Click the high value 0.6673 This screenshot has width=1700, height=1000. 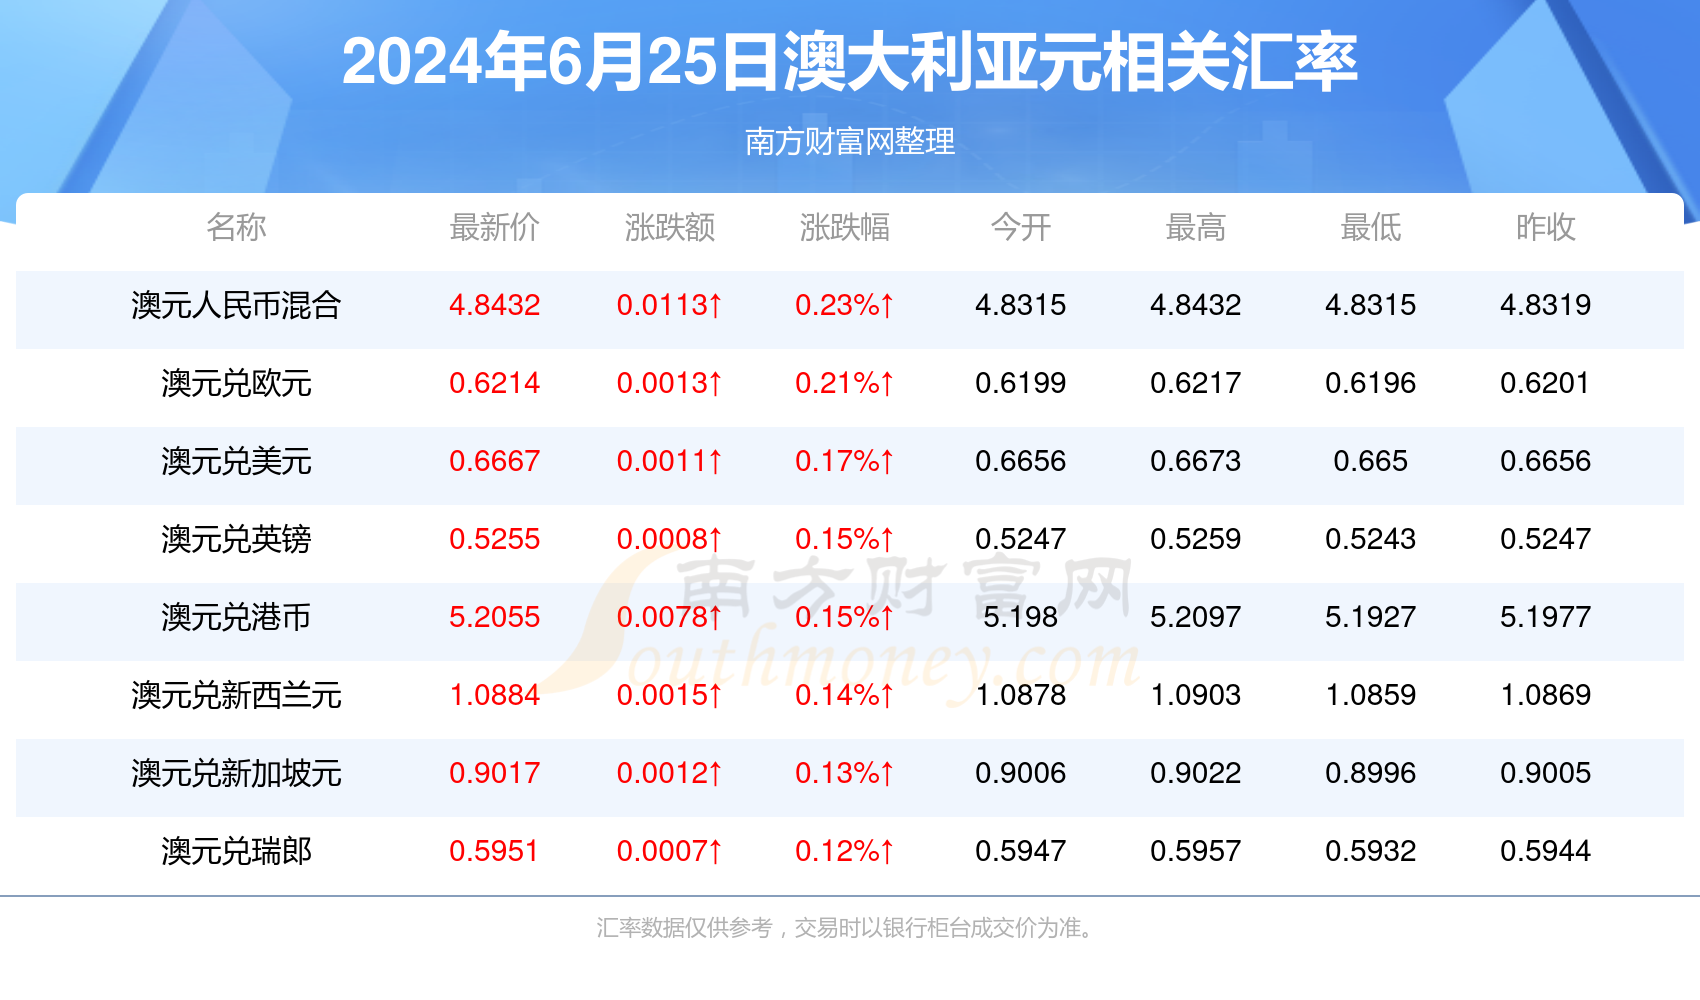click(x=1196, y=461)
